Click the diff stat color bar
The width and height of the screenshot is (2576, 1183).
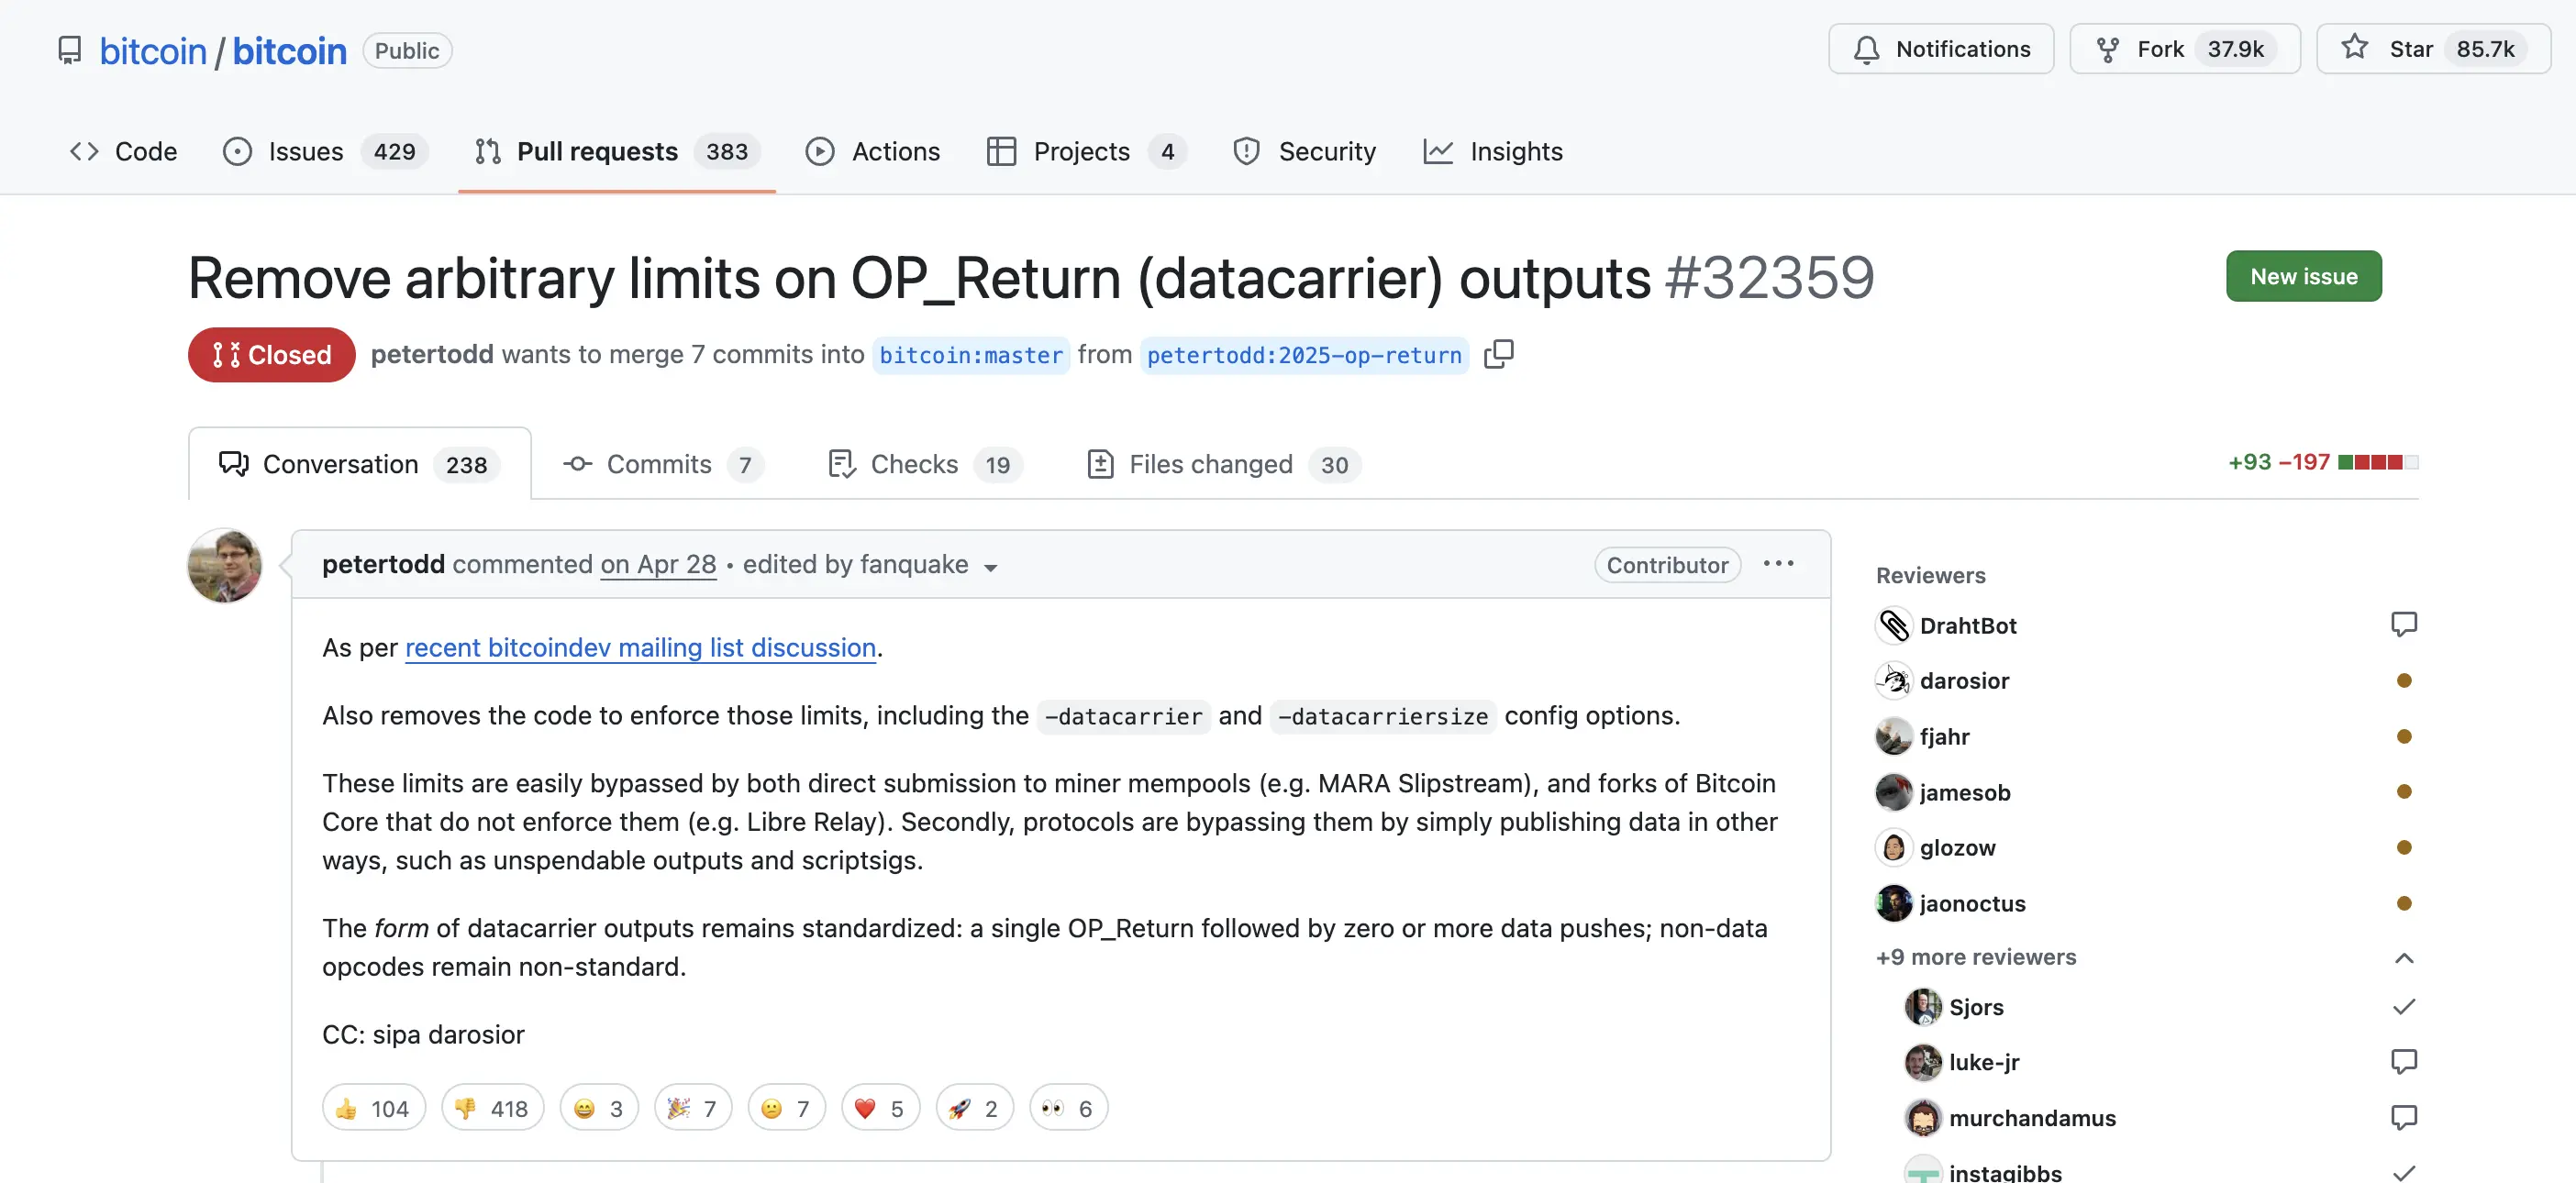(2377, 462)
